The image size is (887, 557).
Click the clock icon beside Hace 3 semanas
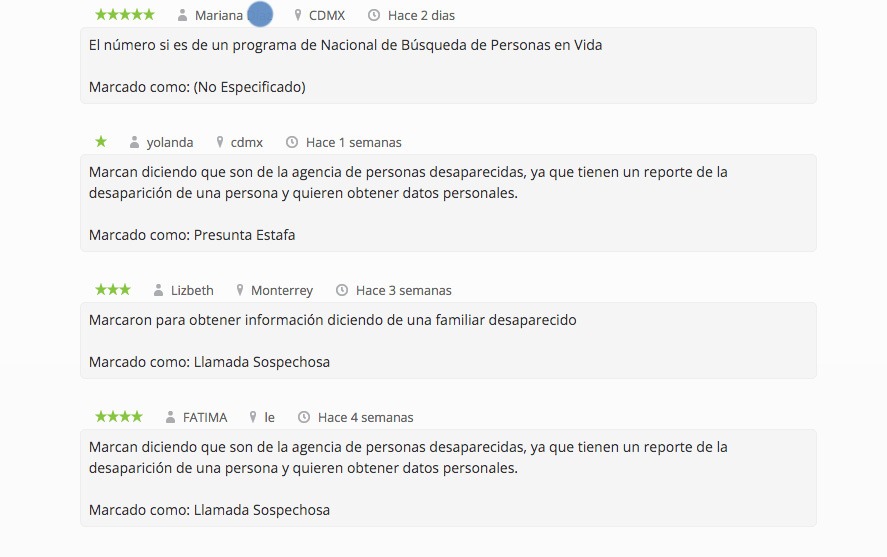click(342, 290)
